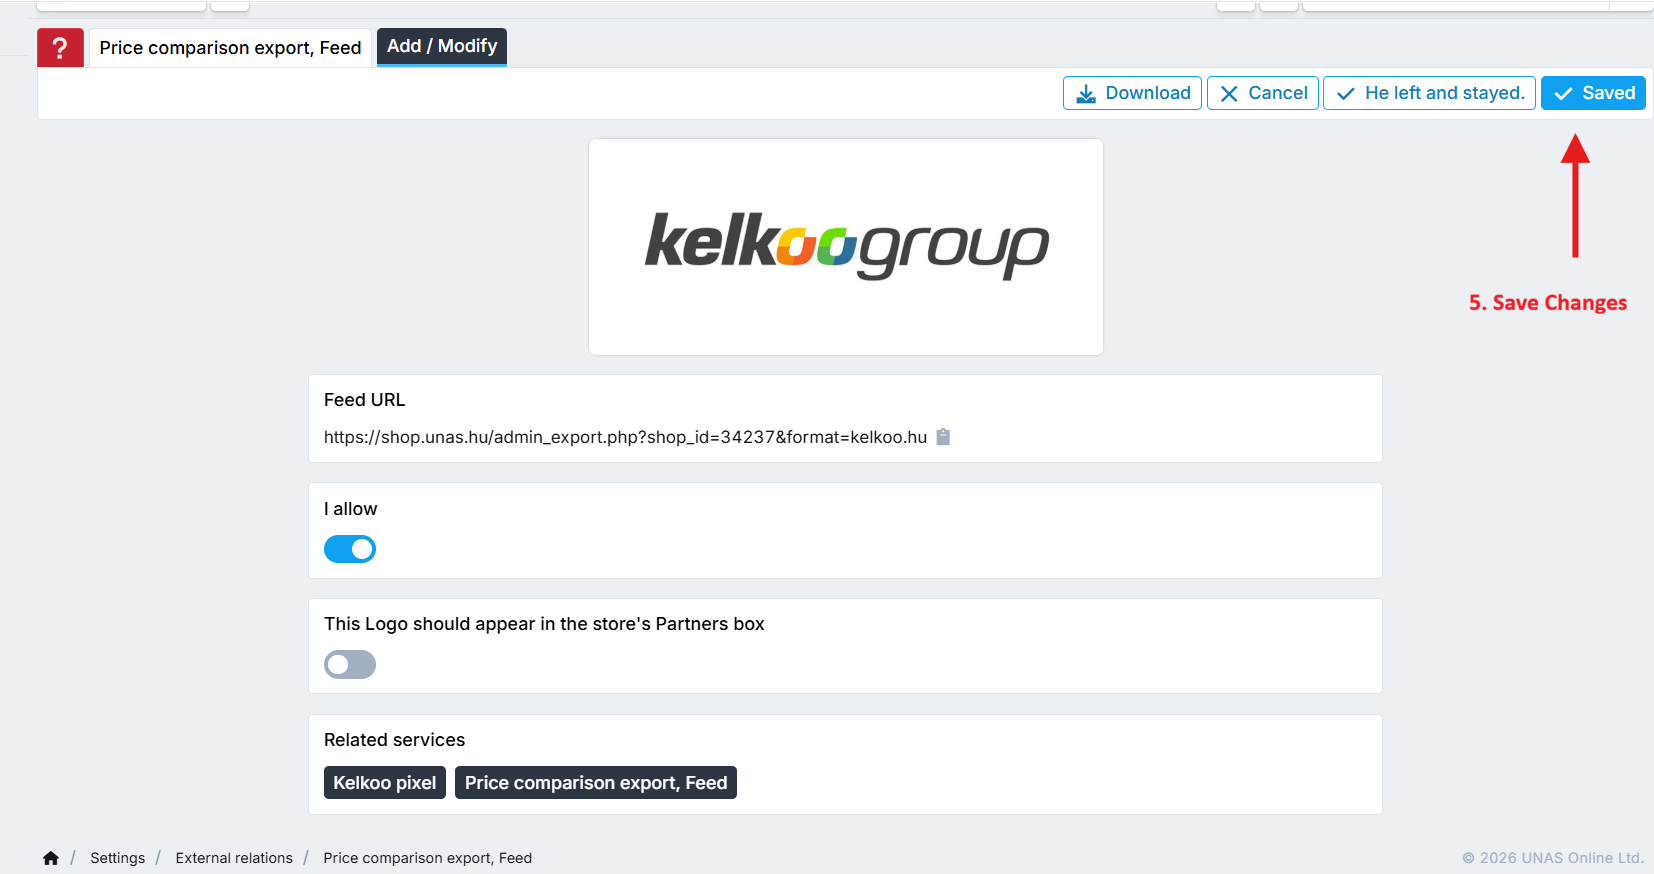The width and height of the screenshot is (1654, 874).
Task: Switch to Price comparison export, Feed tab
Action: coord(230,48)
